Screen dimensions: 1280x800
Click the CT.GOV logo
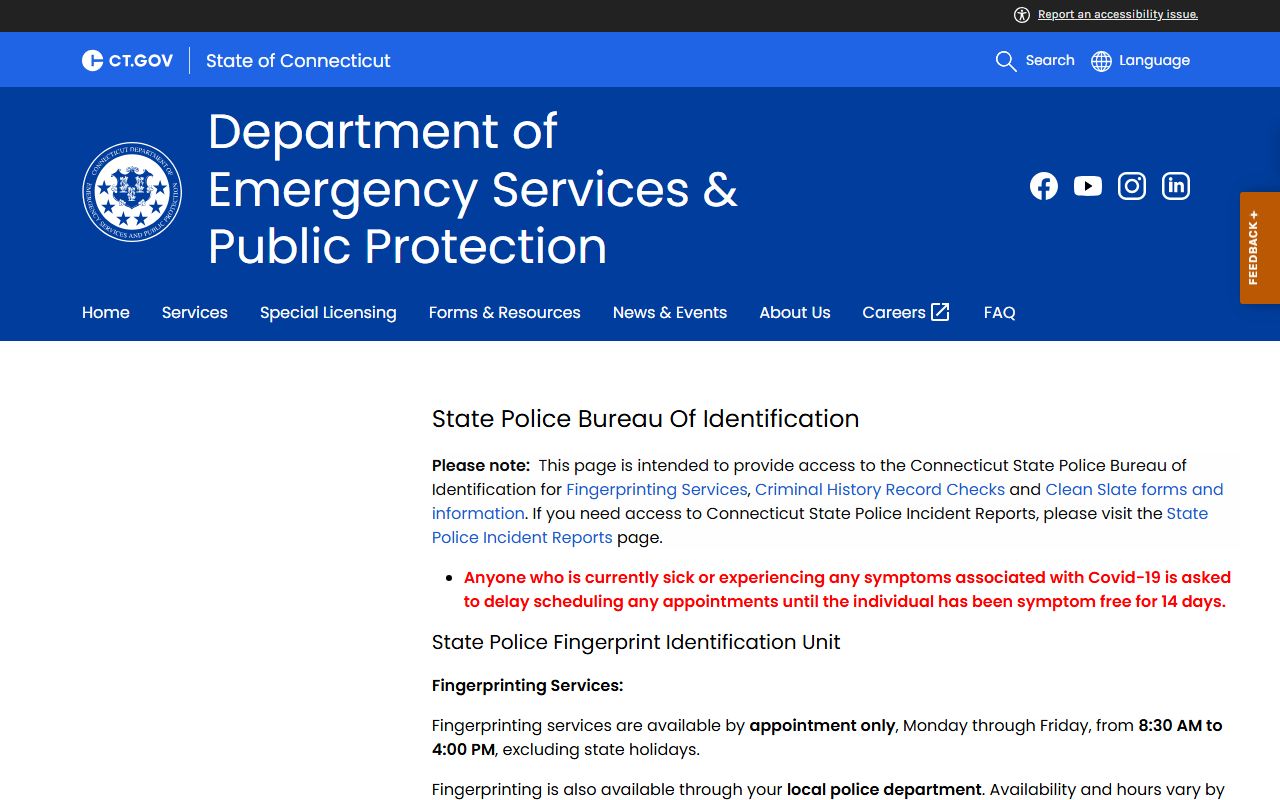coord(127,61)
